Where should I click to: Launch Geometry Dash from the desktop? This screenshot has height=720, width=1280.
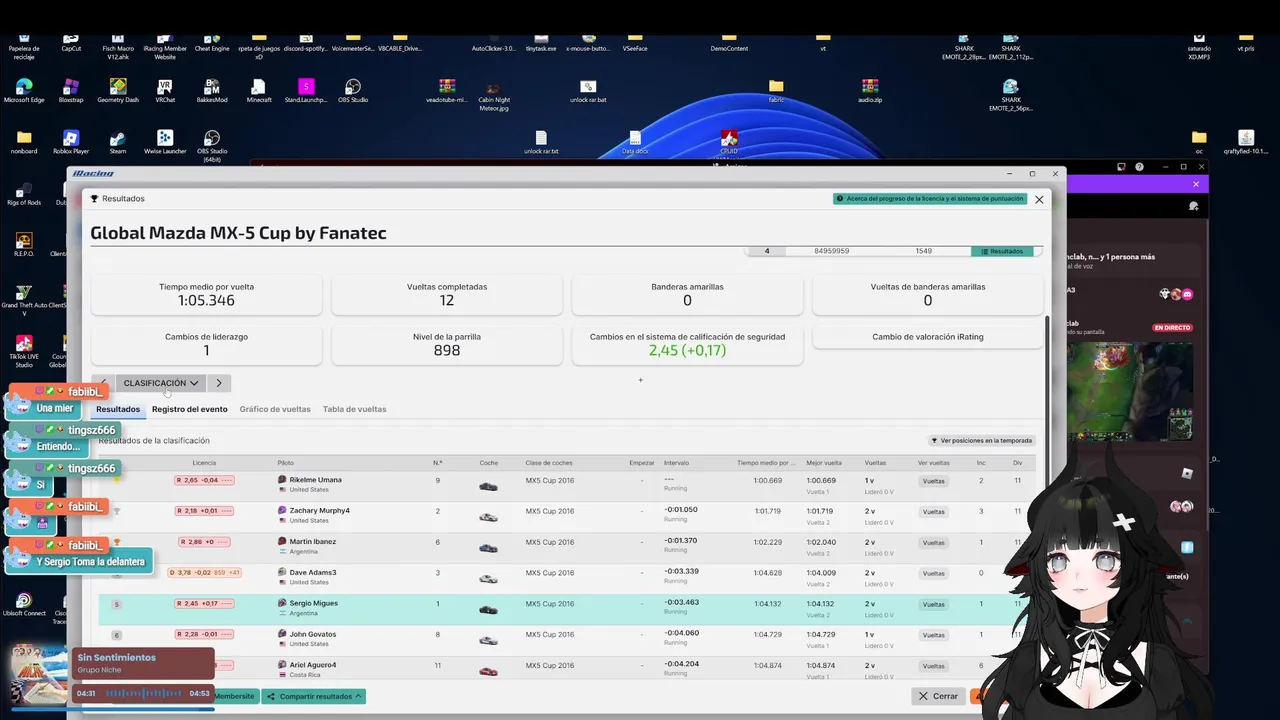click(118, 91)
